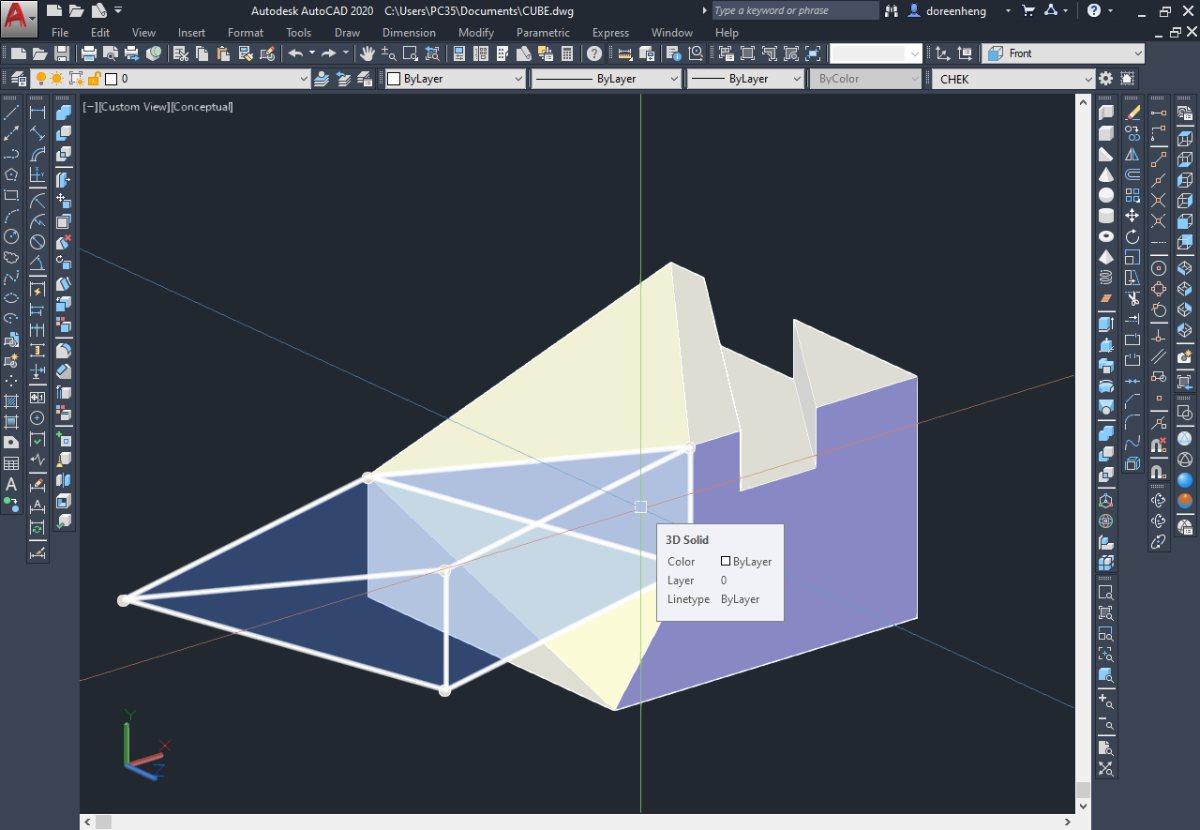Toggle layer 0 lock padlock

(x=93, y=78)
